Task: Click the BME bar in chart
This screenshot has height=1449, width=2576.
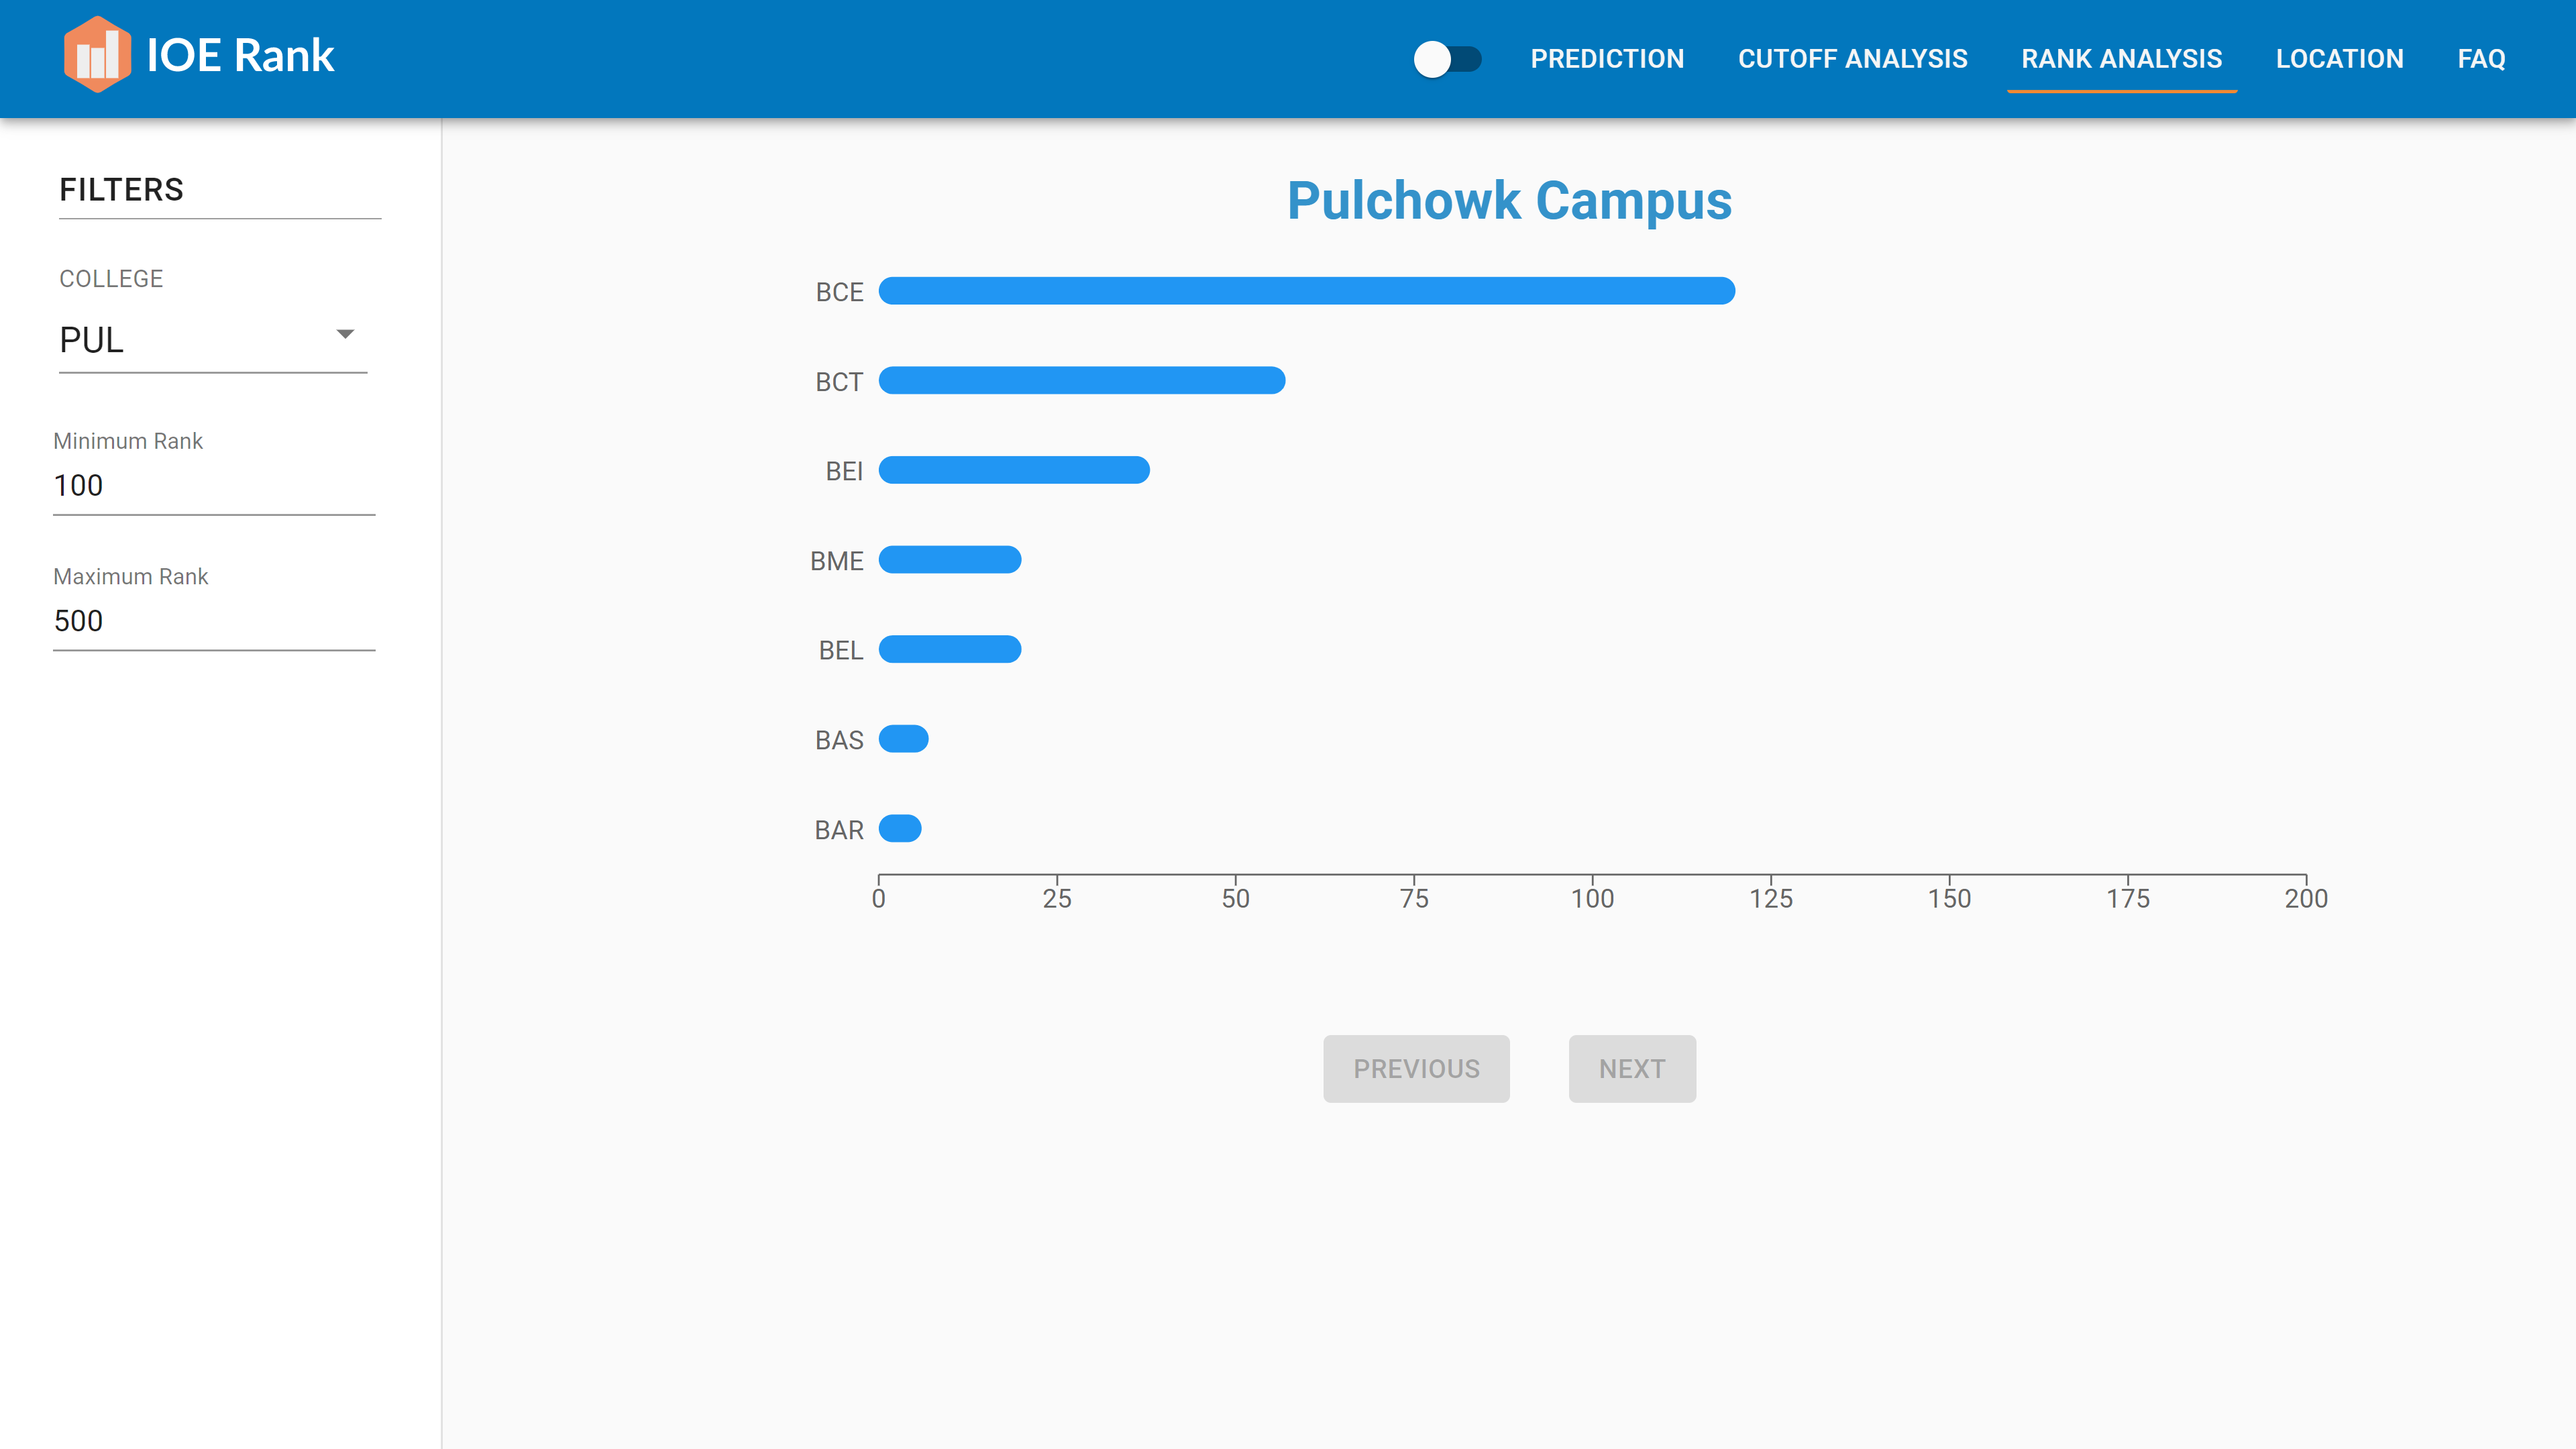Action: click(949, 560)
